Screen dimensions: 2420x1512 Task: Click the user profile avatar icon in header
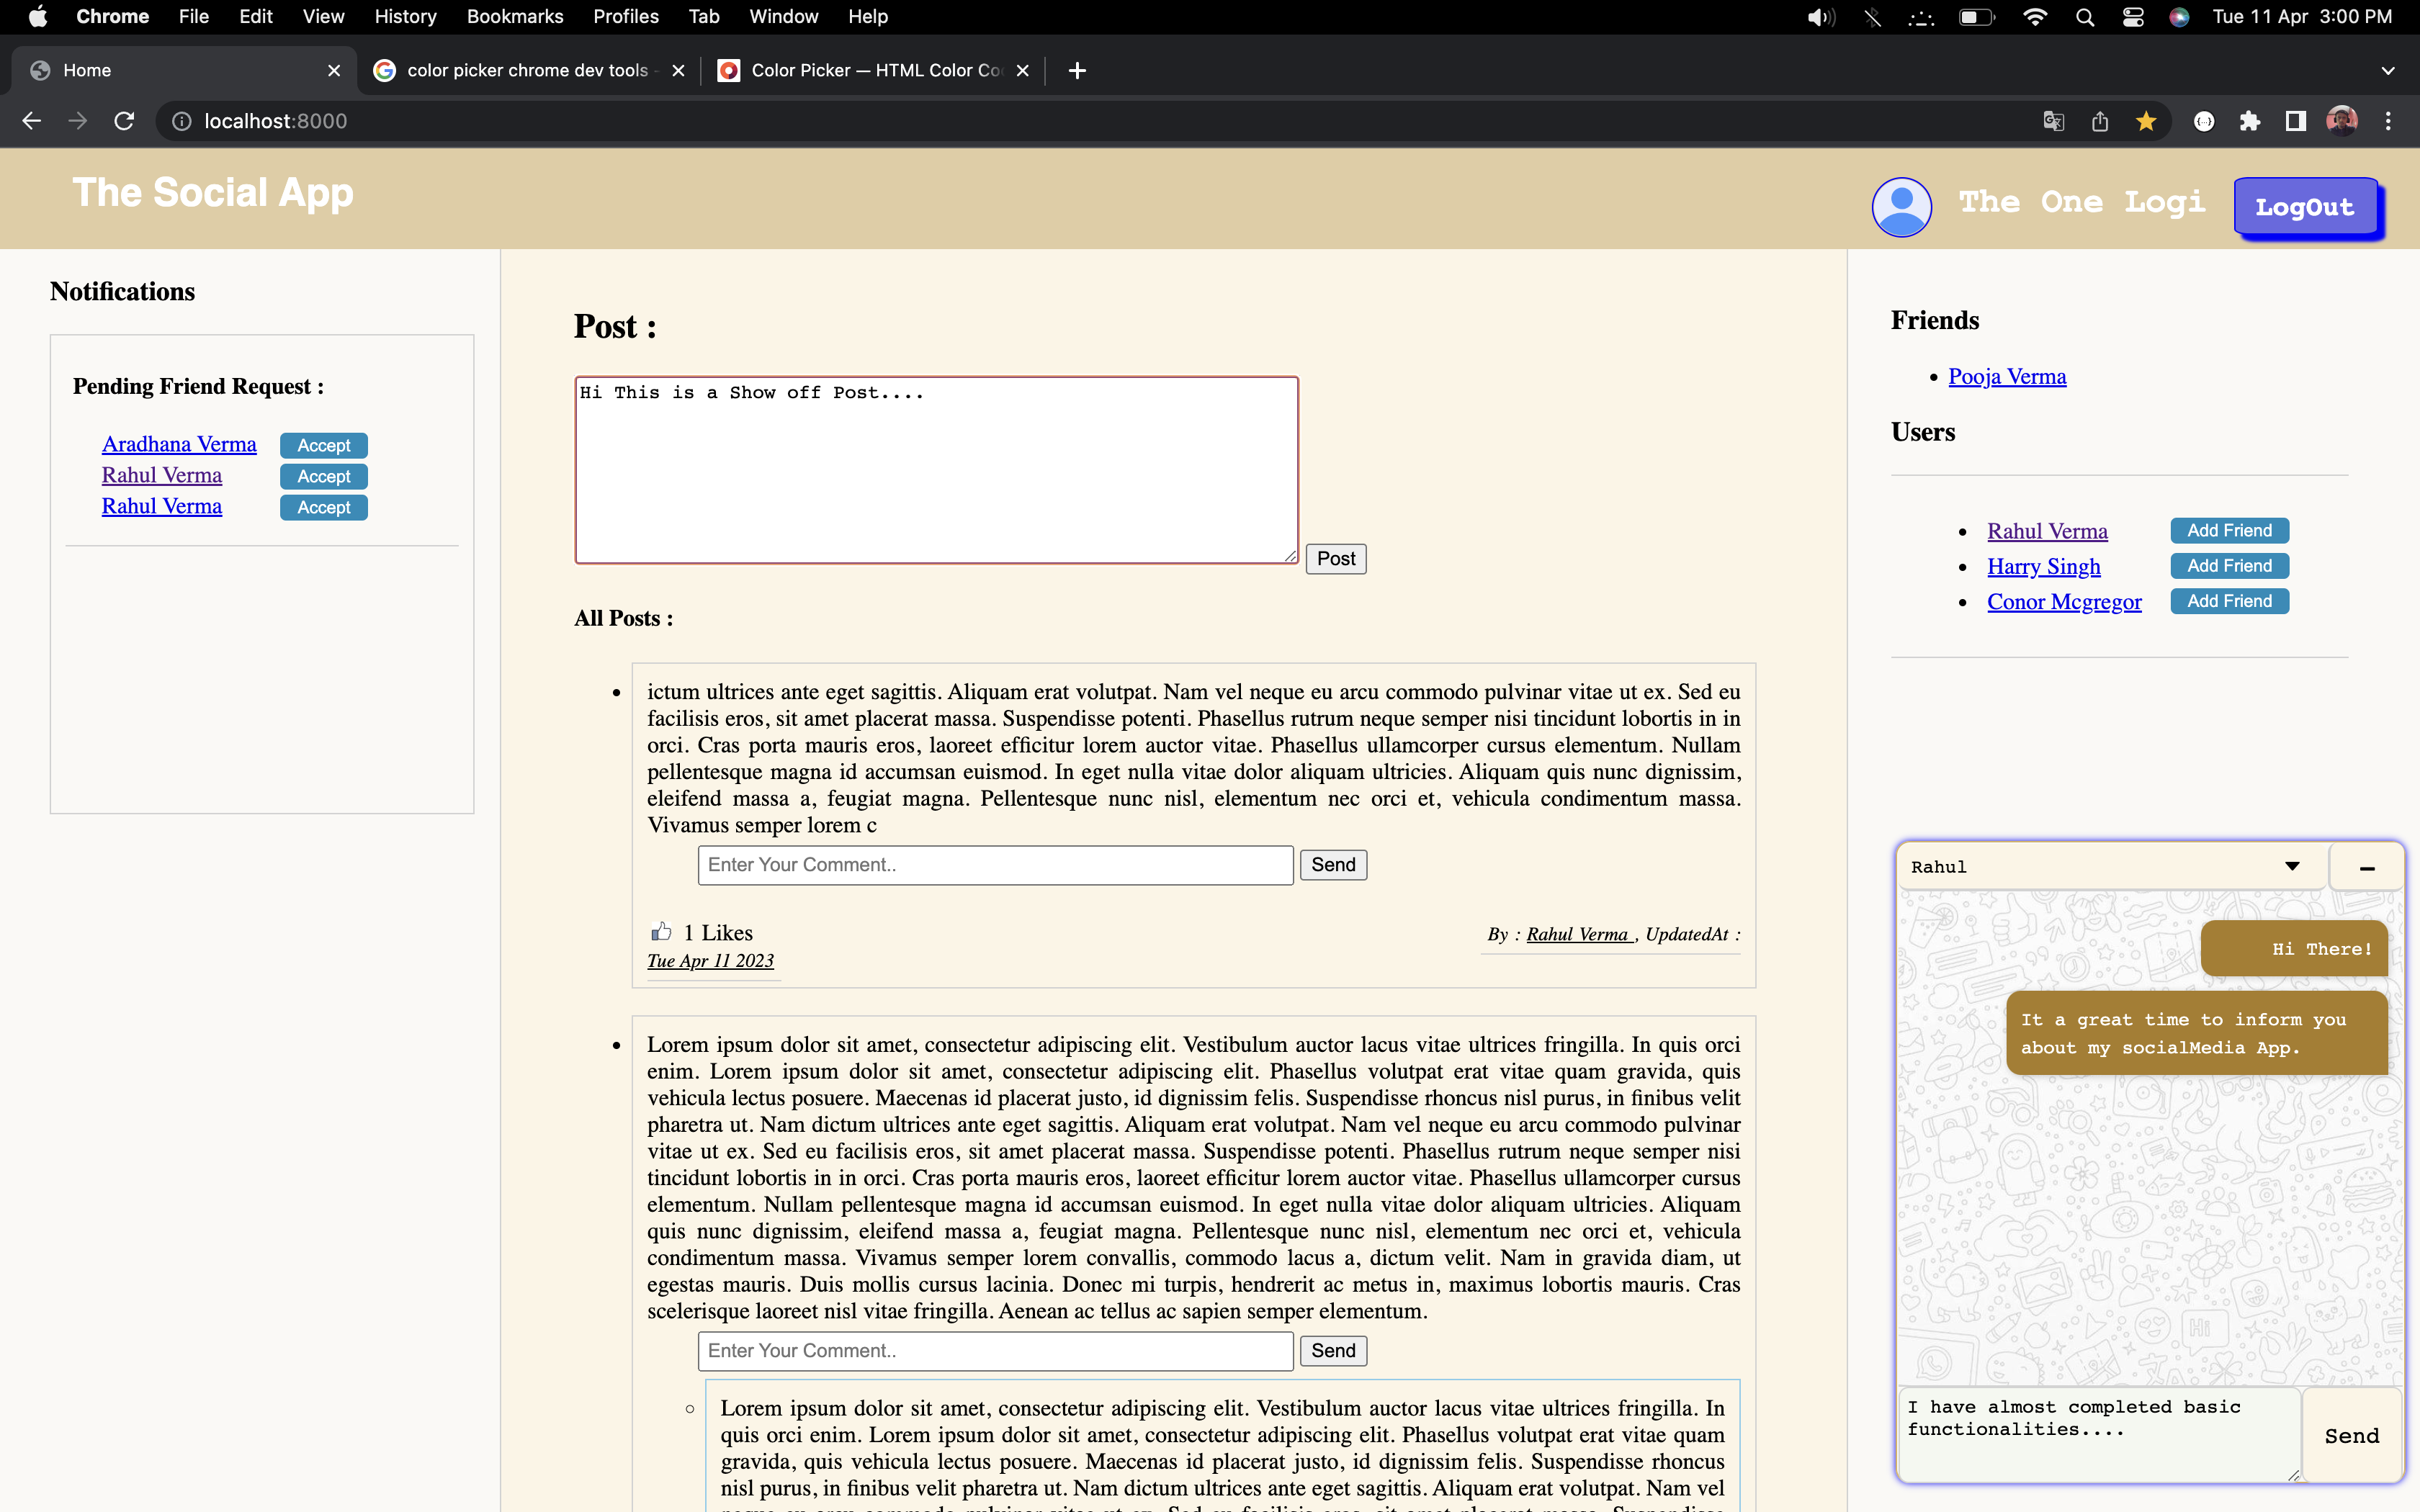click(x=1901, y=207)
